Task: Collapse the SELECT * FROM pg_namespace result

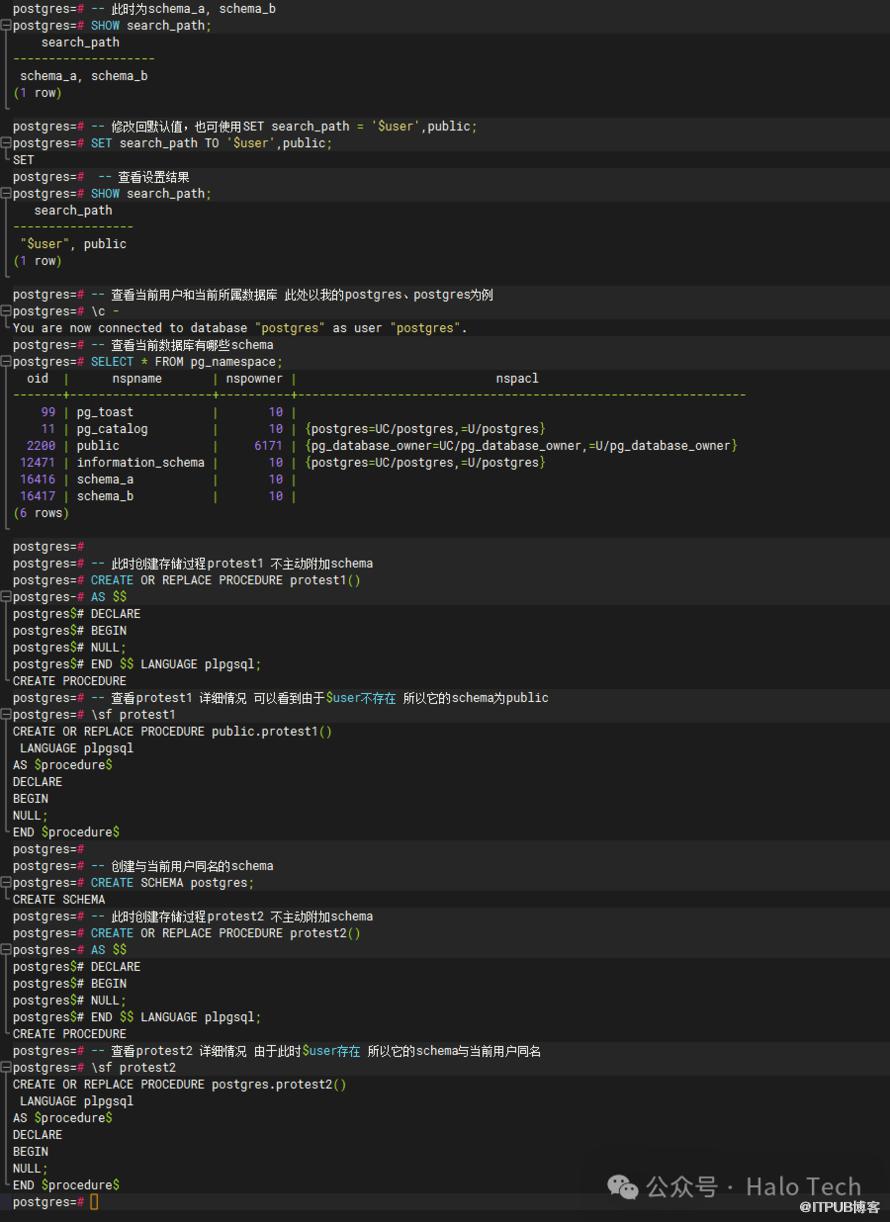Action: tap(5, 362)
